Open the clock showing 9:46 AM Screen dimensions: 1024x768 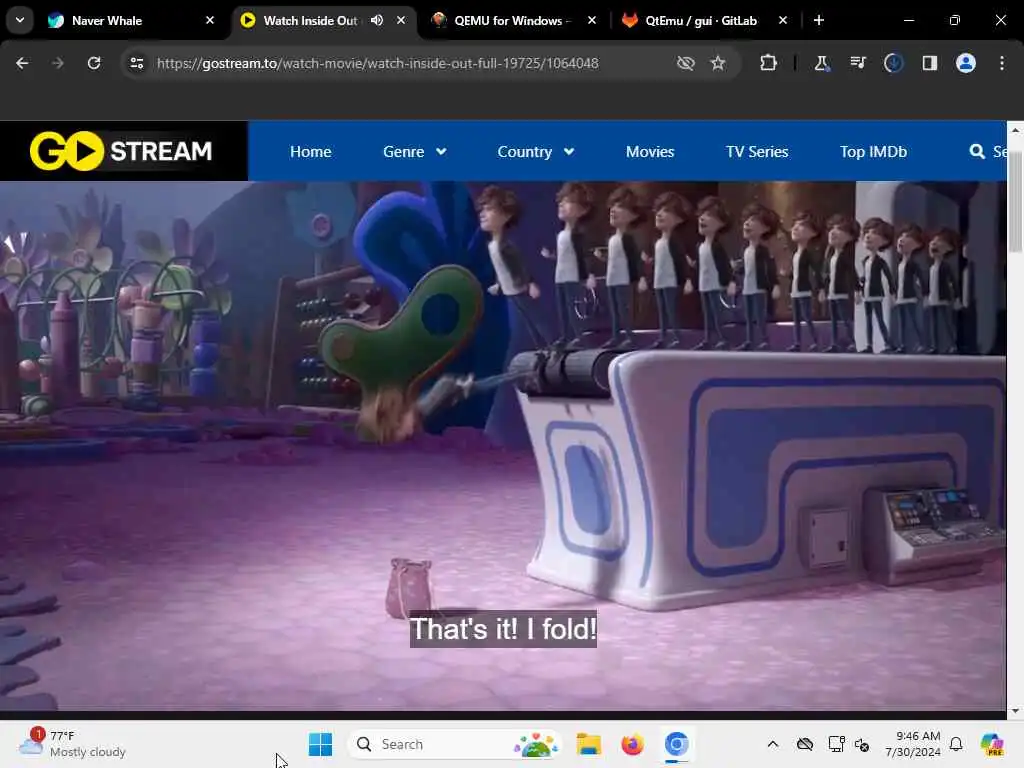[913, 744]
